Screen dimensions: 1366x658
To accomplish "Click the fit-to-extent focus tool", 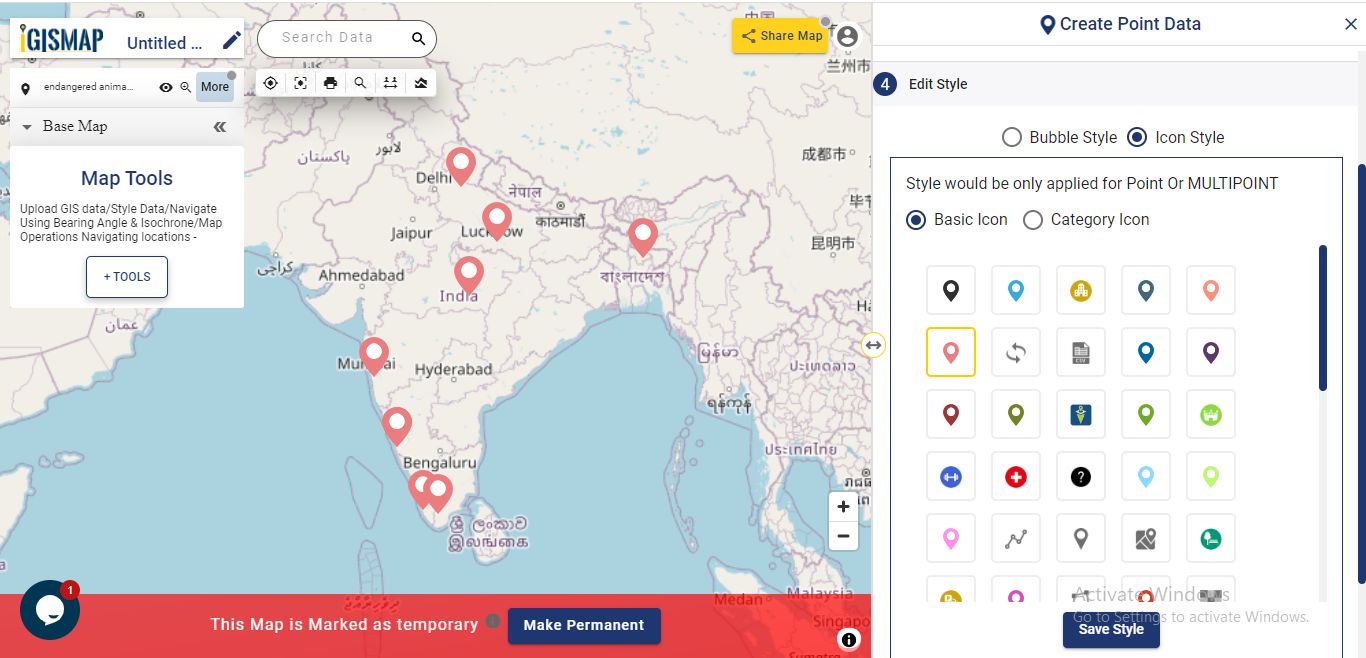I will 300,83.
